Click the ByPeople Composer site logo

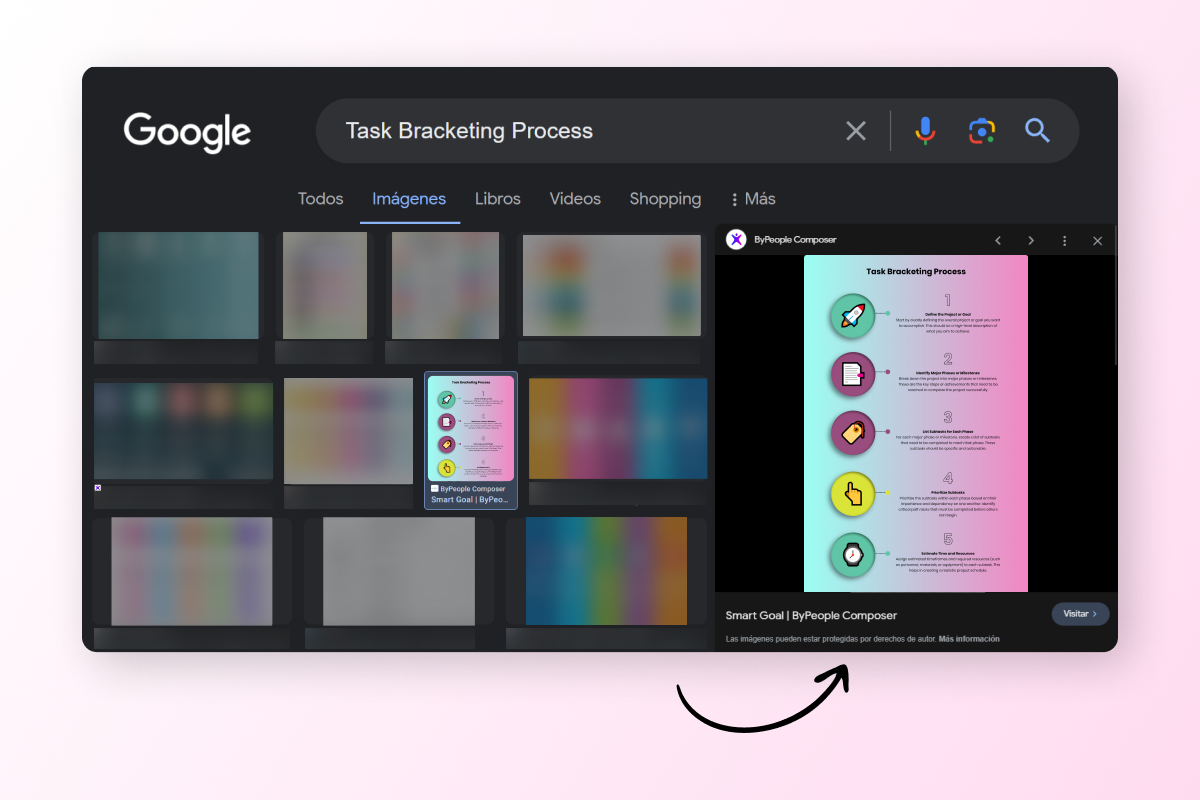pos(736,240)
